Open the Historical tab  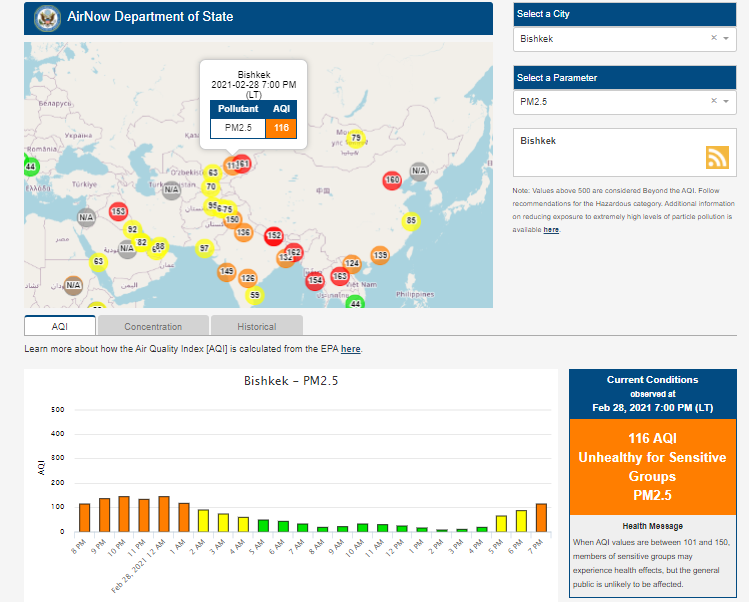click(257, 326)
